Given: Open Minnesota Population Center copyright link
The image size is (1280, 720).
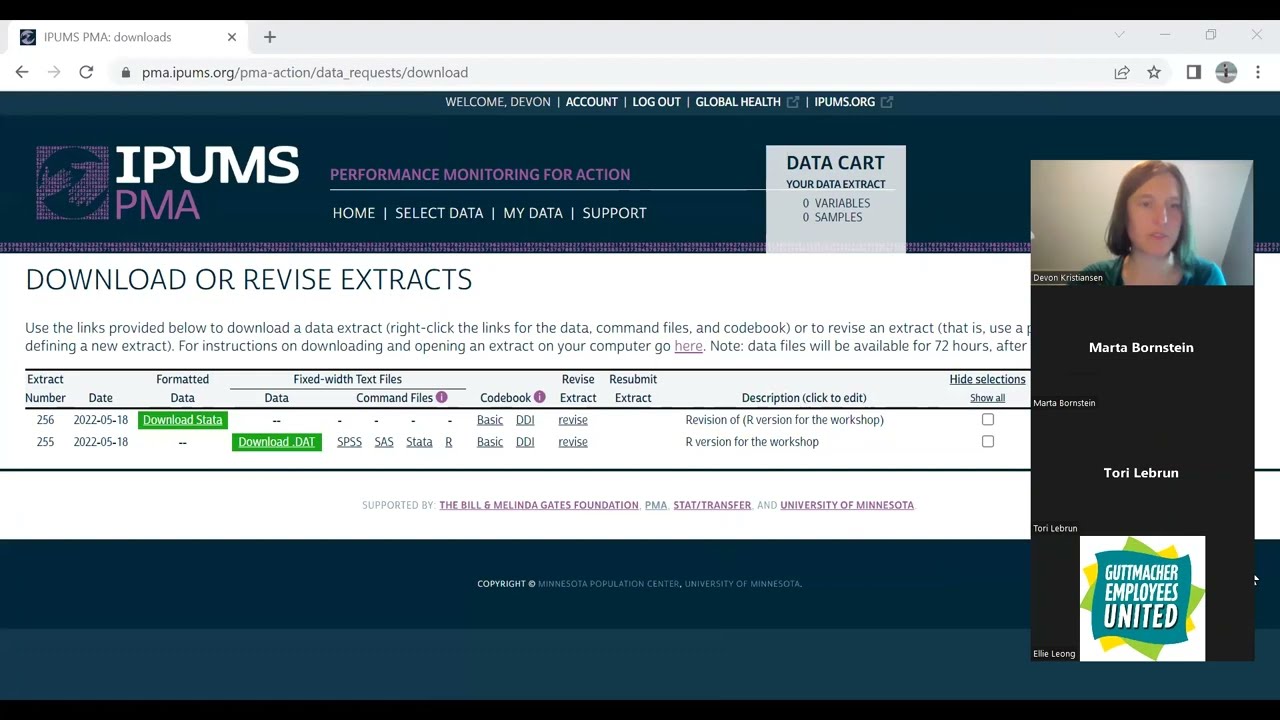Looking at the screenshot, I should point(608,584).
